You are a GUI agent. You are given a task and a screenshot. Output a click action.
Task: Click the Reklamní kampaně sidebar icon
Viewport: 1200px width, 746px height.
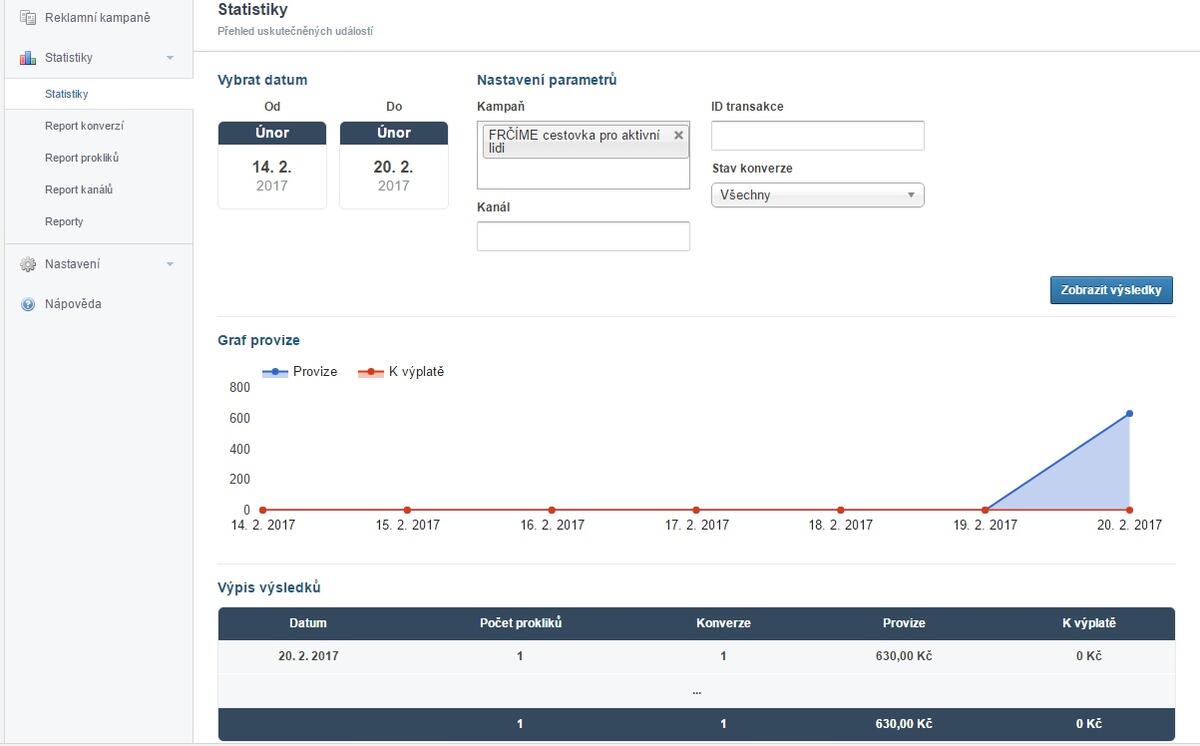(28, 17)
